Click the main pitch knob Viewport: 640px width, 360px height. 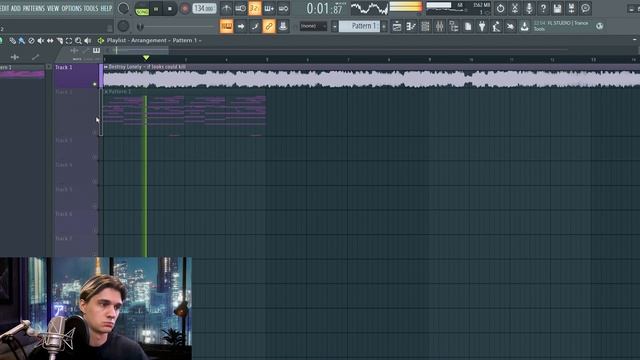pyautogui.click(x=123, y=26)
